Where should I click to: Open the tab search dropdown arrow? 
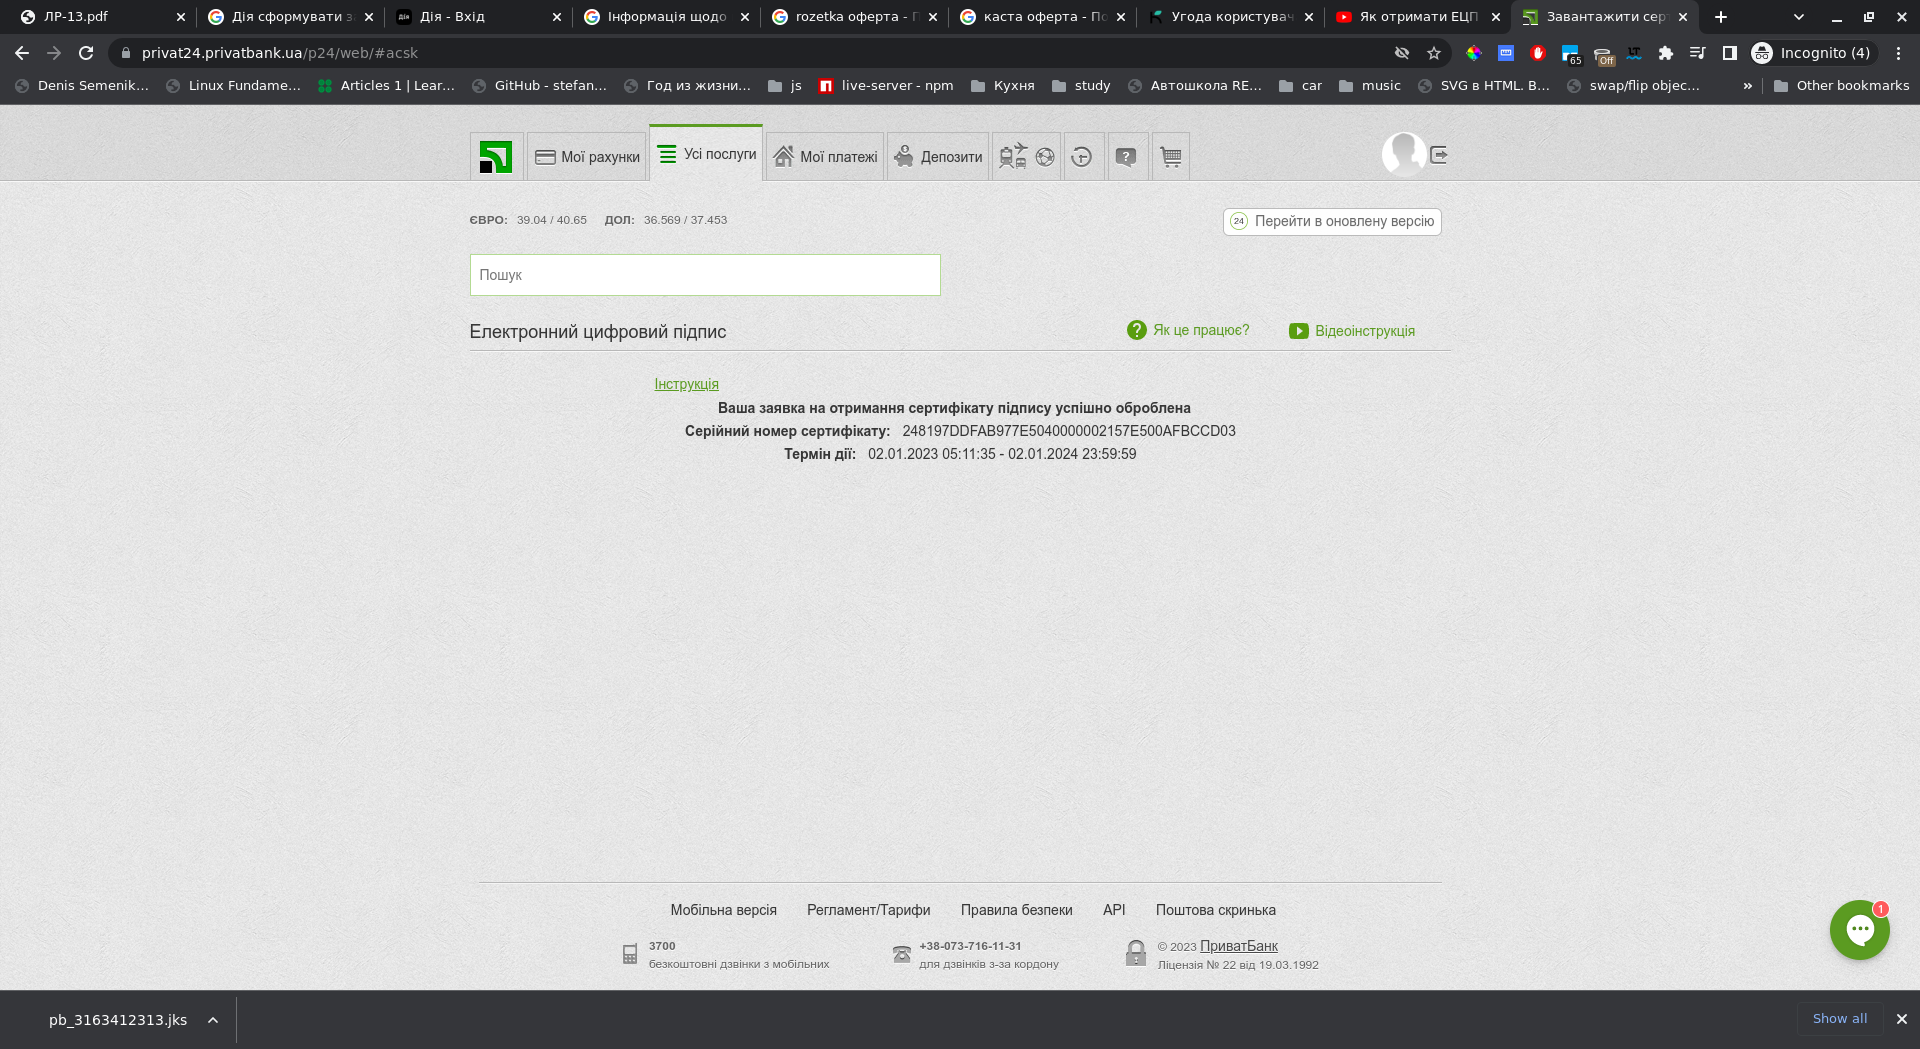pyautogui.click(x=1798, y=17)
